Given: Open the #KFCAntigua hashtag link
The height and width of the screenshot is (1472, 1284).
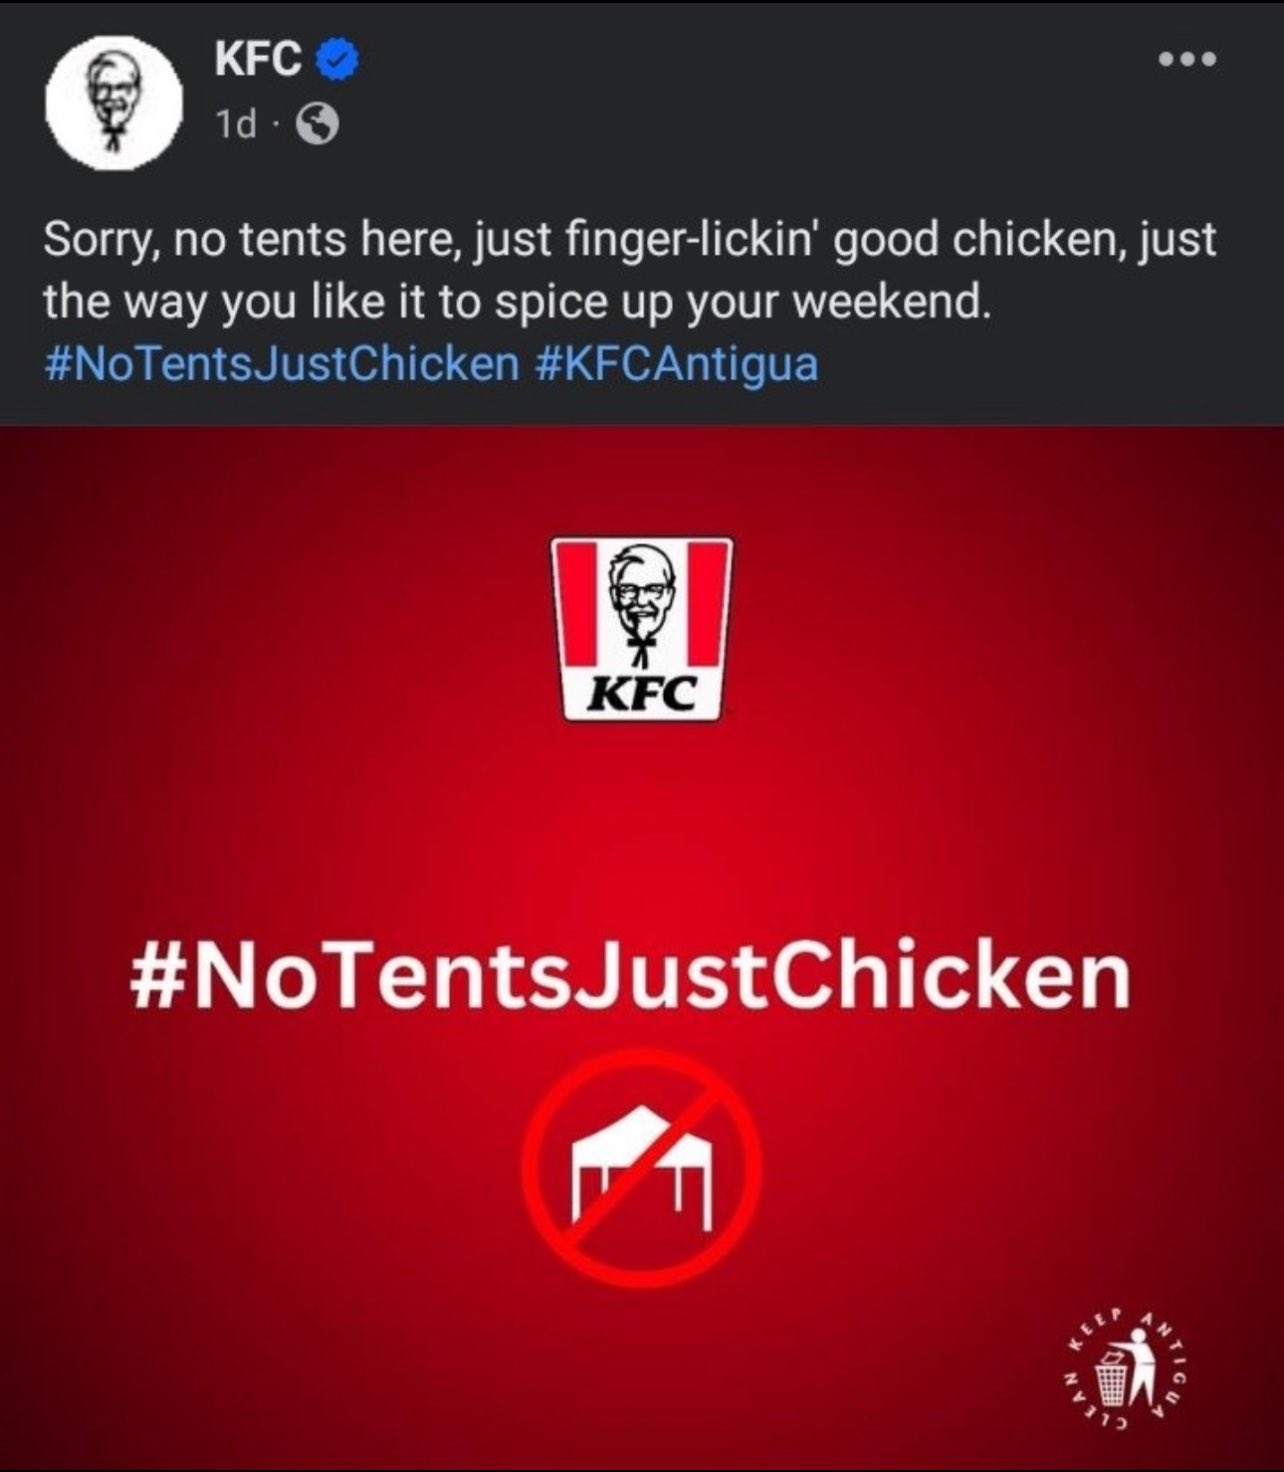Looking at the screenshot, I should (677, 363).
